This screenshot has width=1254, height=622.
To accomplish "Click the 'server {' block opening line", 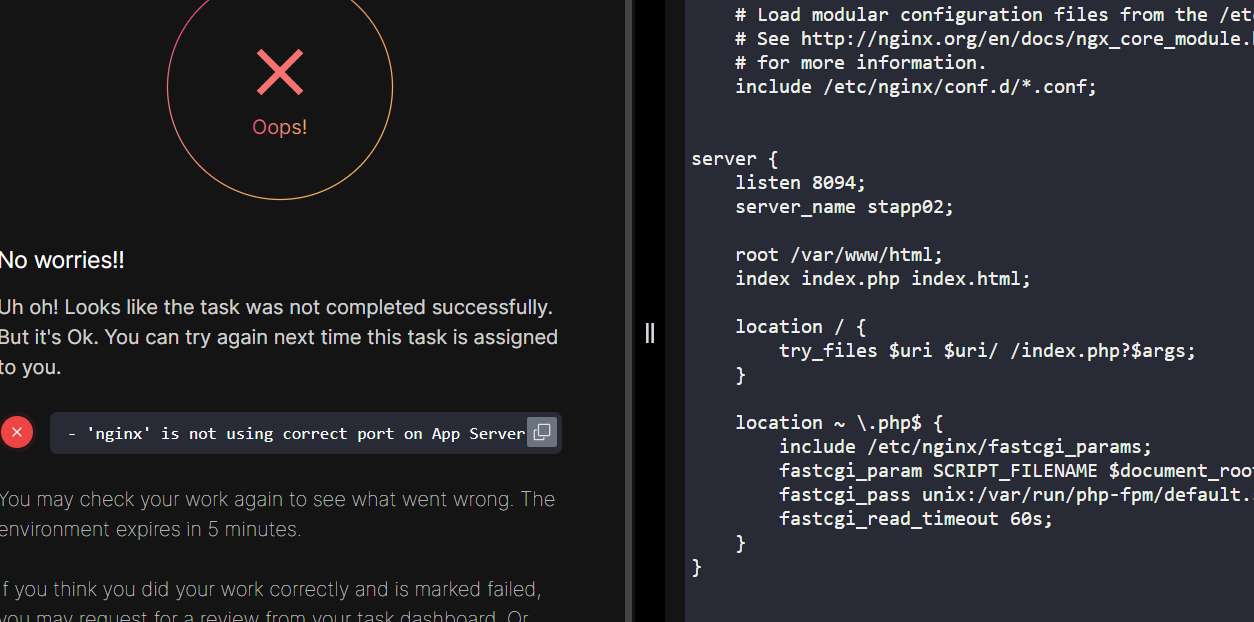I will (734, 159).
